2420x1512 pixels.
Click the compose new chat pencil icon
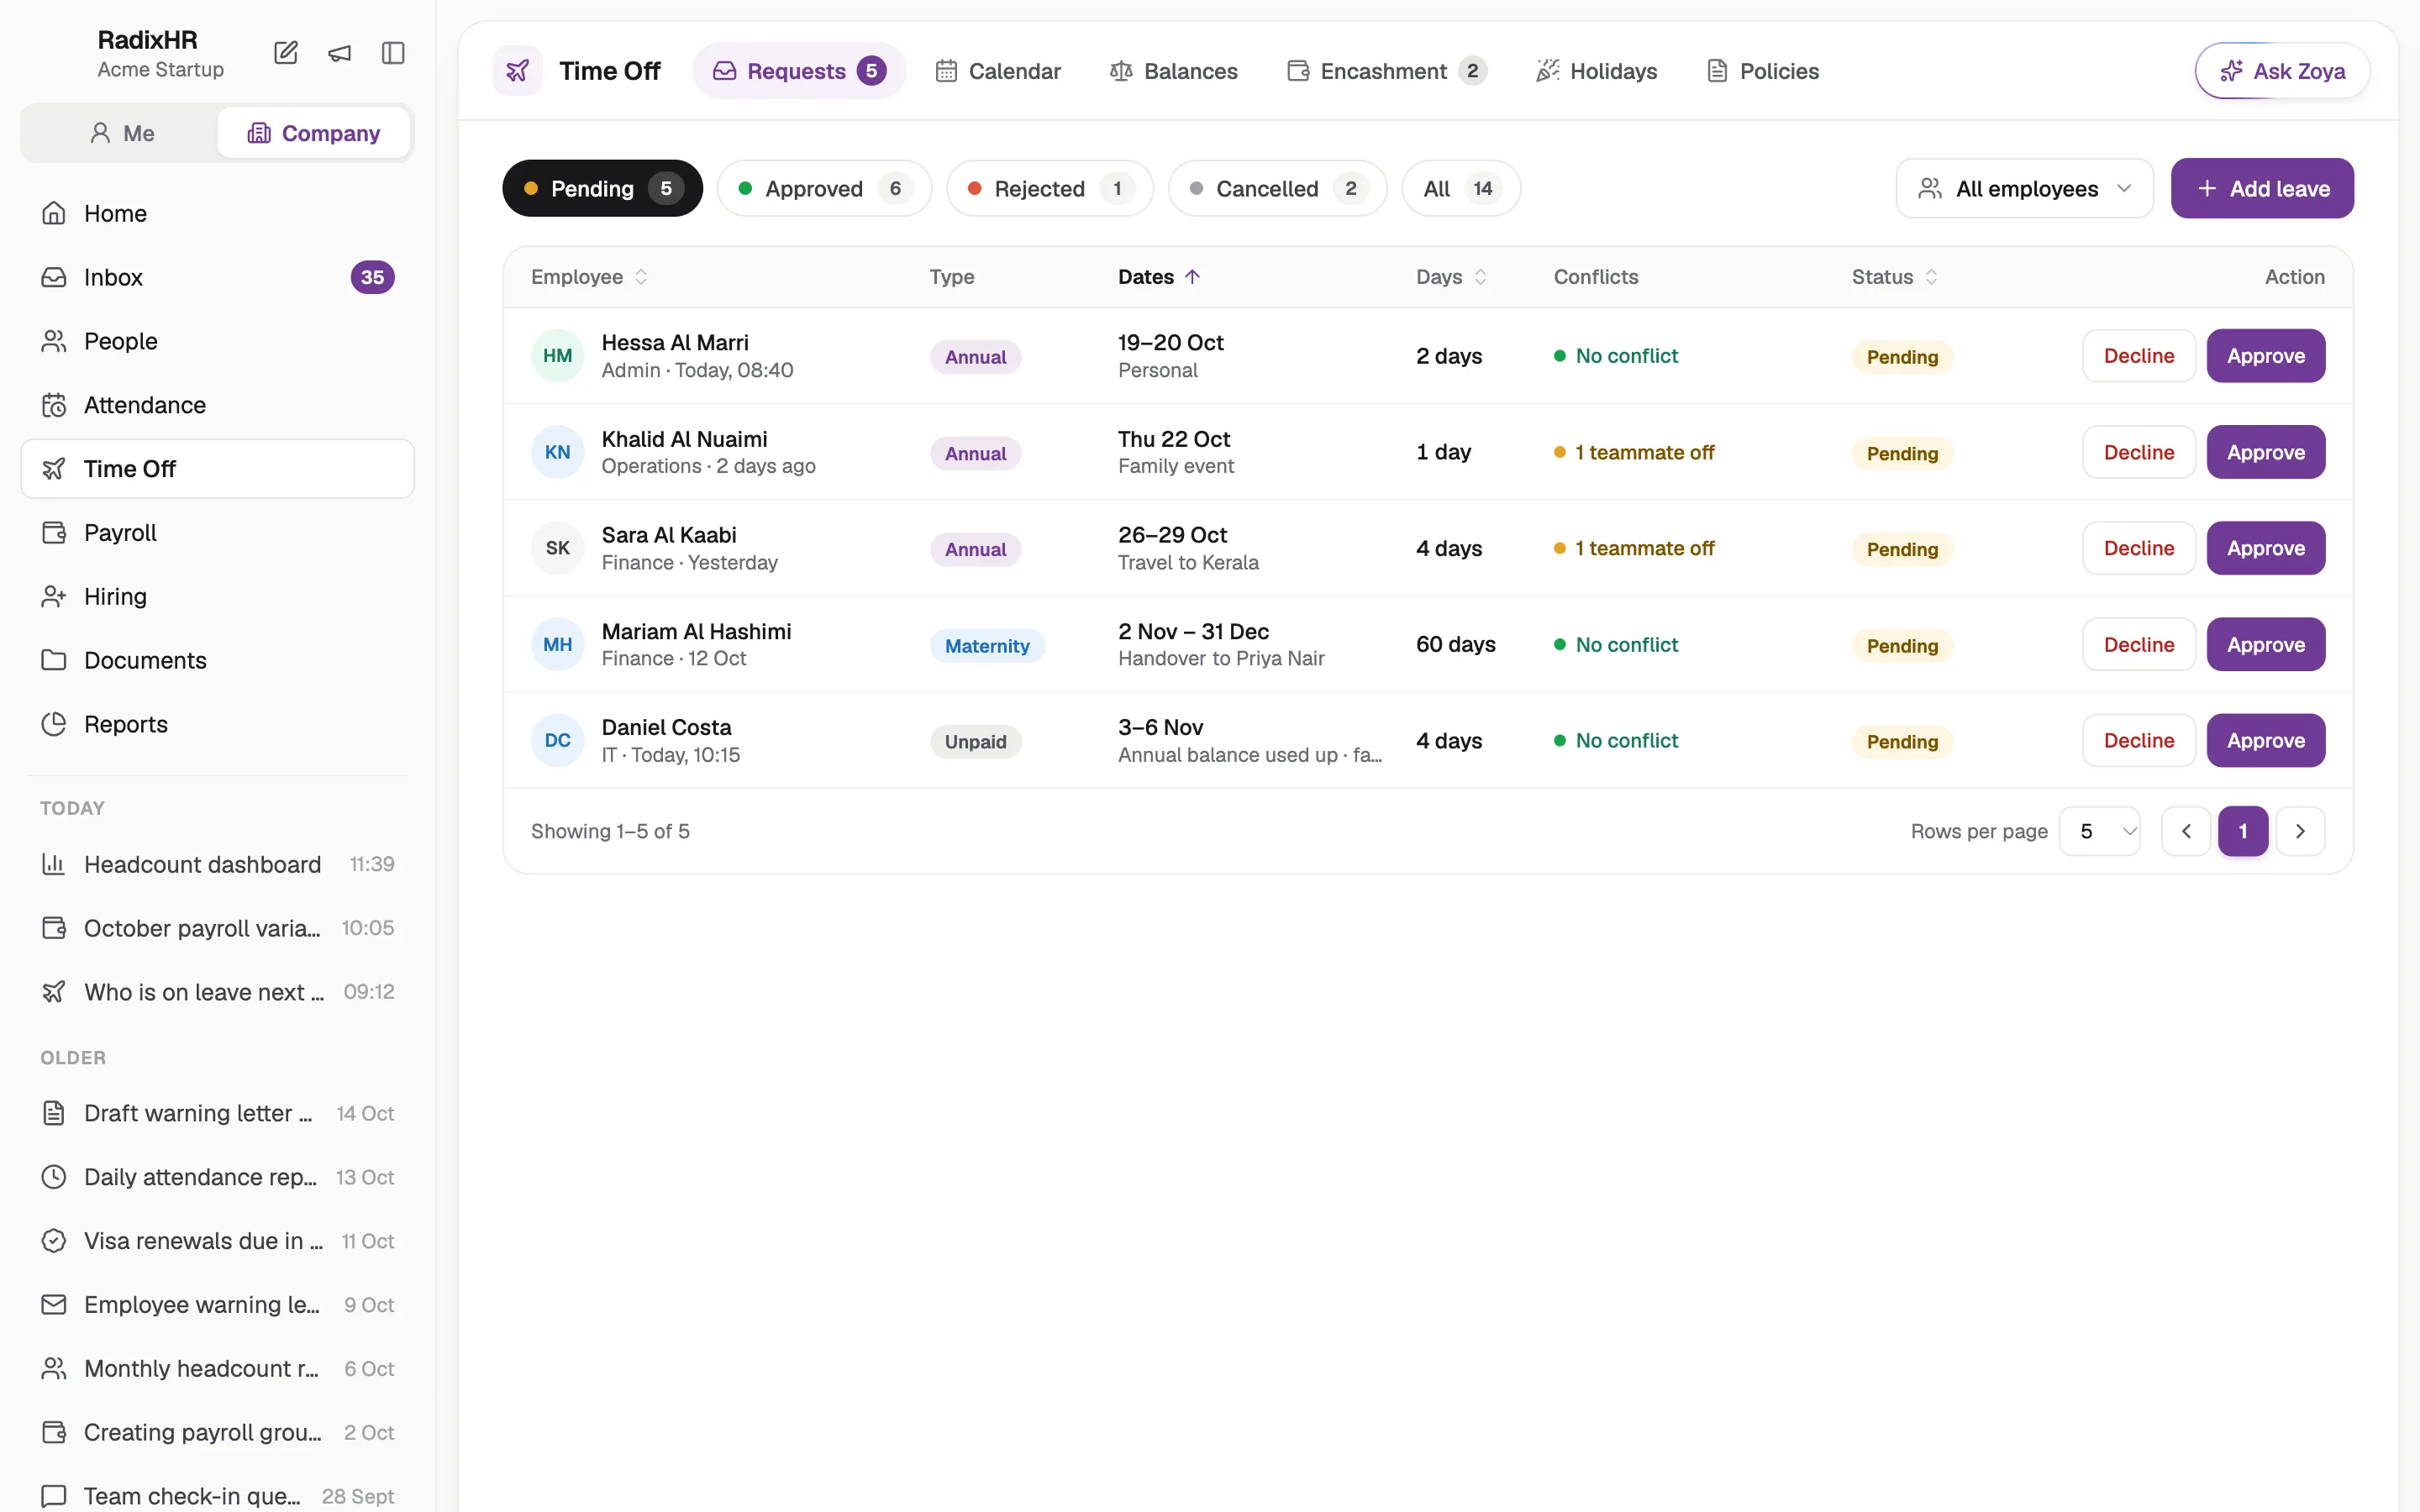(286, 53)
